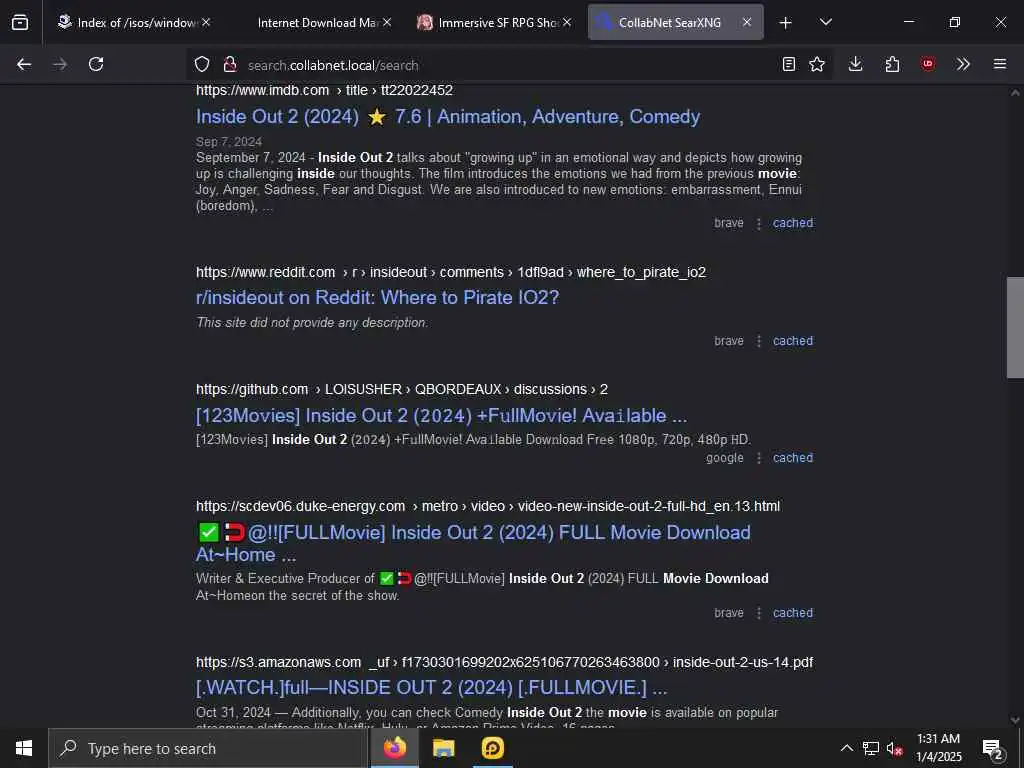Open the muted volume tray icon
The width and height of the screenshot is (1024, 768).
click(895, 748)
